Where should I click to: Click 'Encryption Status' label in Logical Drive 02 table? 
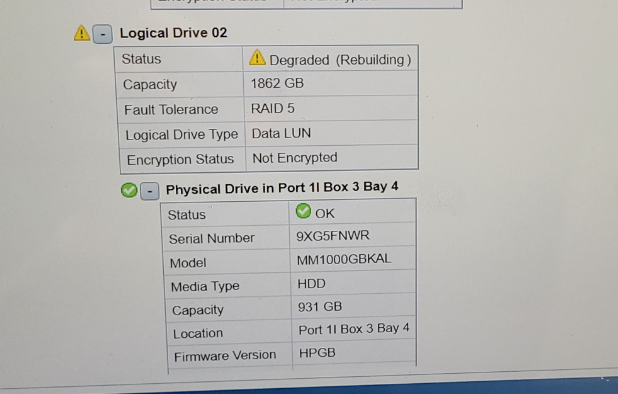click(x=180, y=160)
